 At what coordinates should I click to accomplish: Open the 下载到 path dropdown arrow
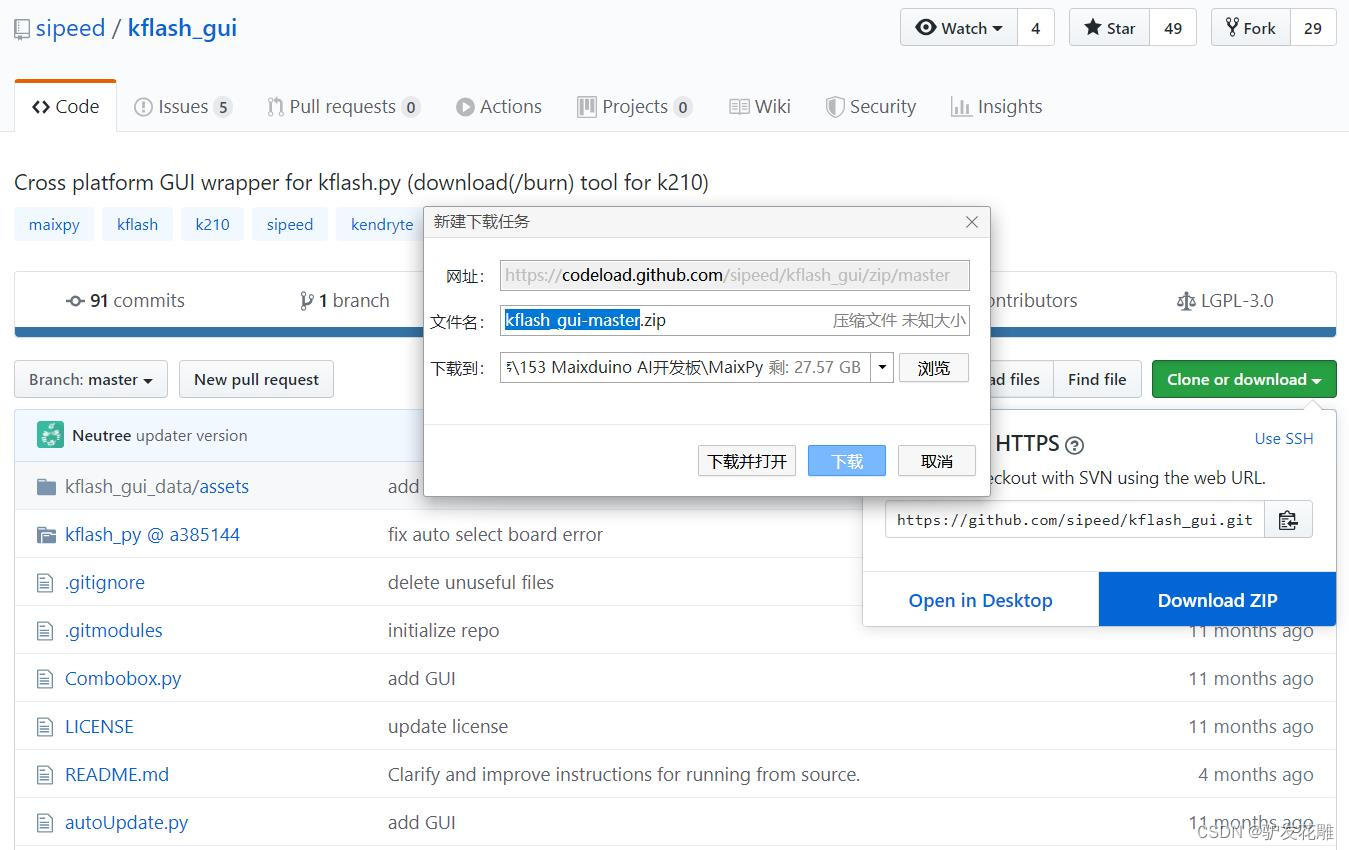(882, 367)
